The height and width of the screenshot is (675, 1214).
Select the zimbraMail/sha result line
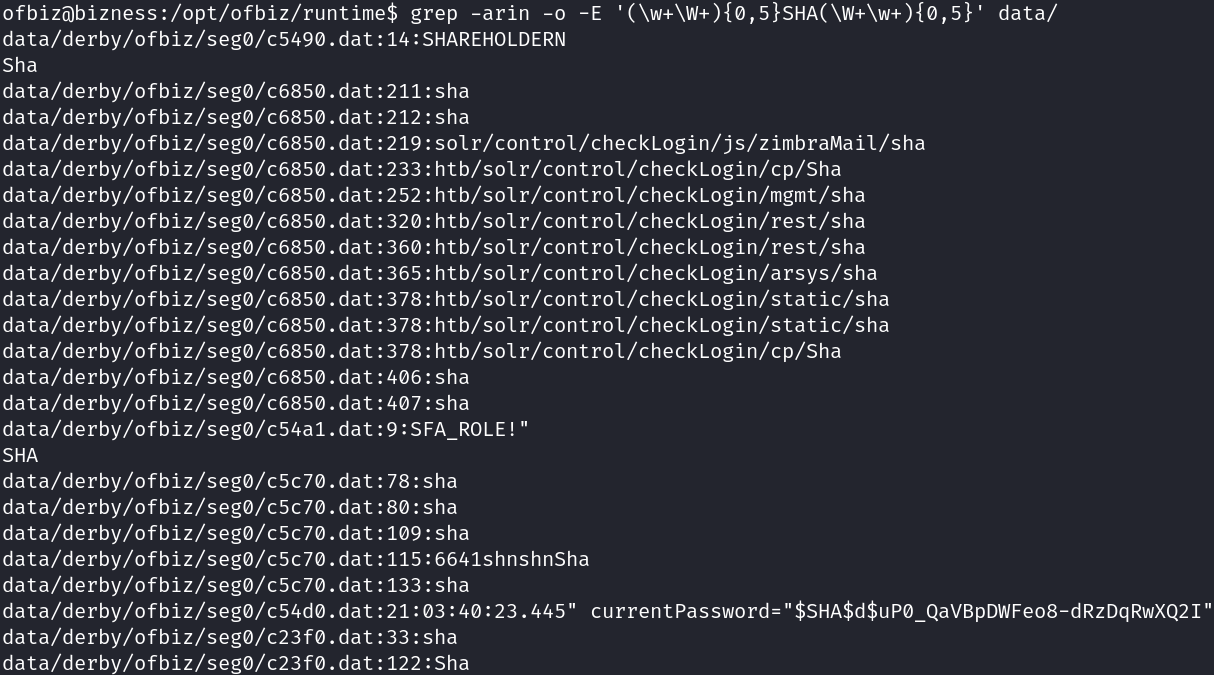[x=463, y=144]
